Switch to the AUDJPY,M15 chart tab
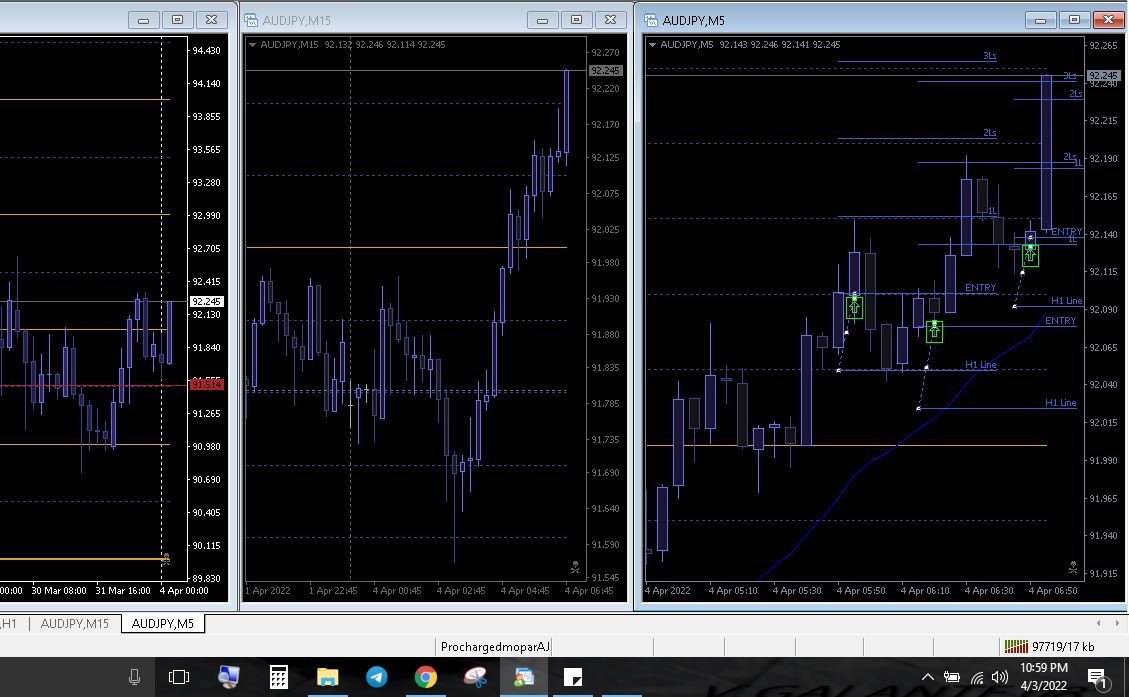 coord(74,624)
